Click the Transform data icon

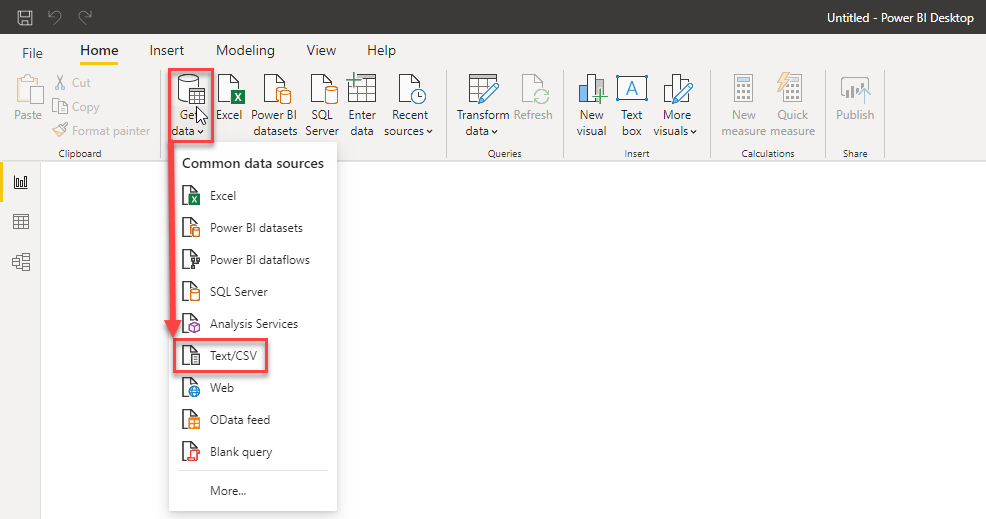tap(483, 89)
